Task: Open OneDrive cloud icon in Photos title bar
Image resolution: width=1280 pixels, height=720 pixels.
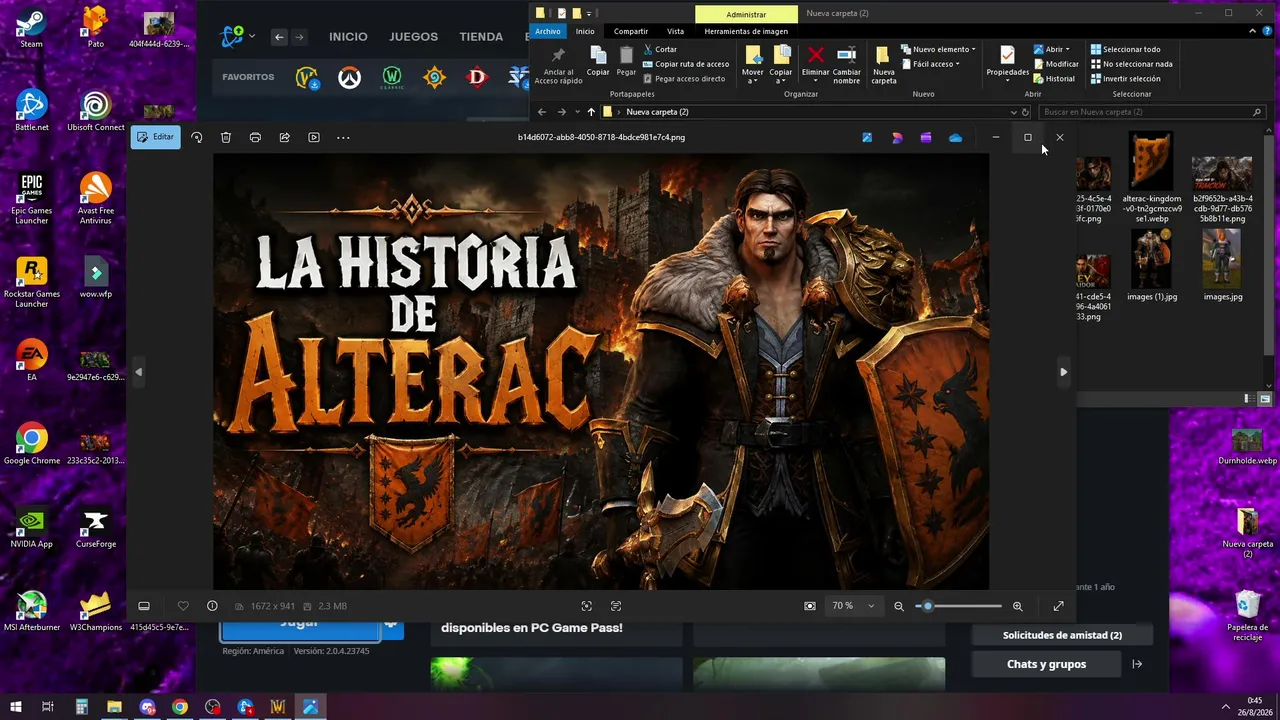Action: coord(955,138)
